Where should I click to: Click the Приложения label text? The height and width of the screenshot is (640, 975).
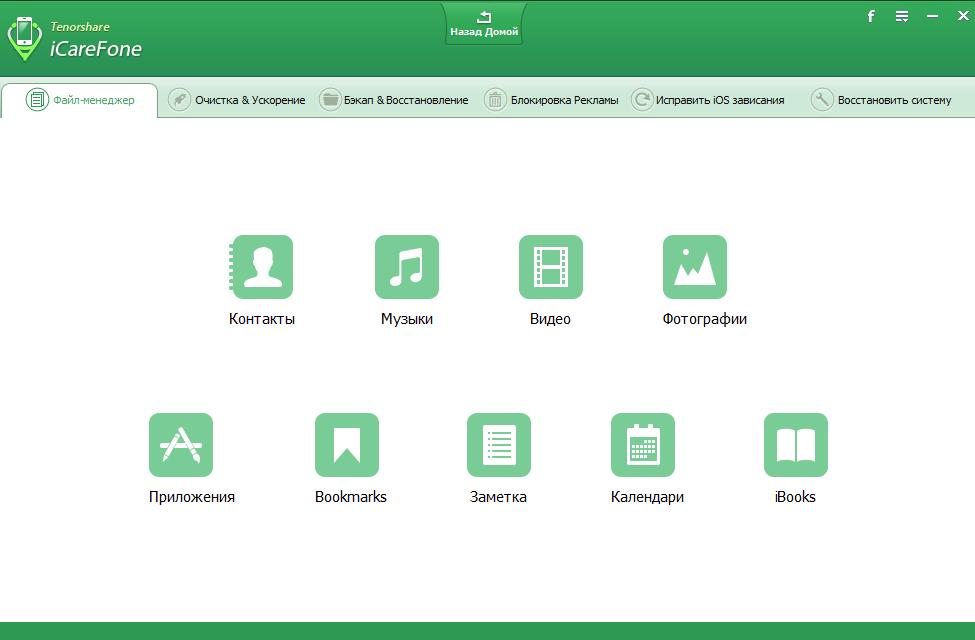192,497
